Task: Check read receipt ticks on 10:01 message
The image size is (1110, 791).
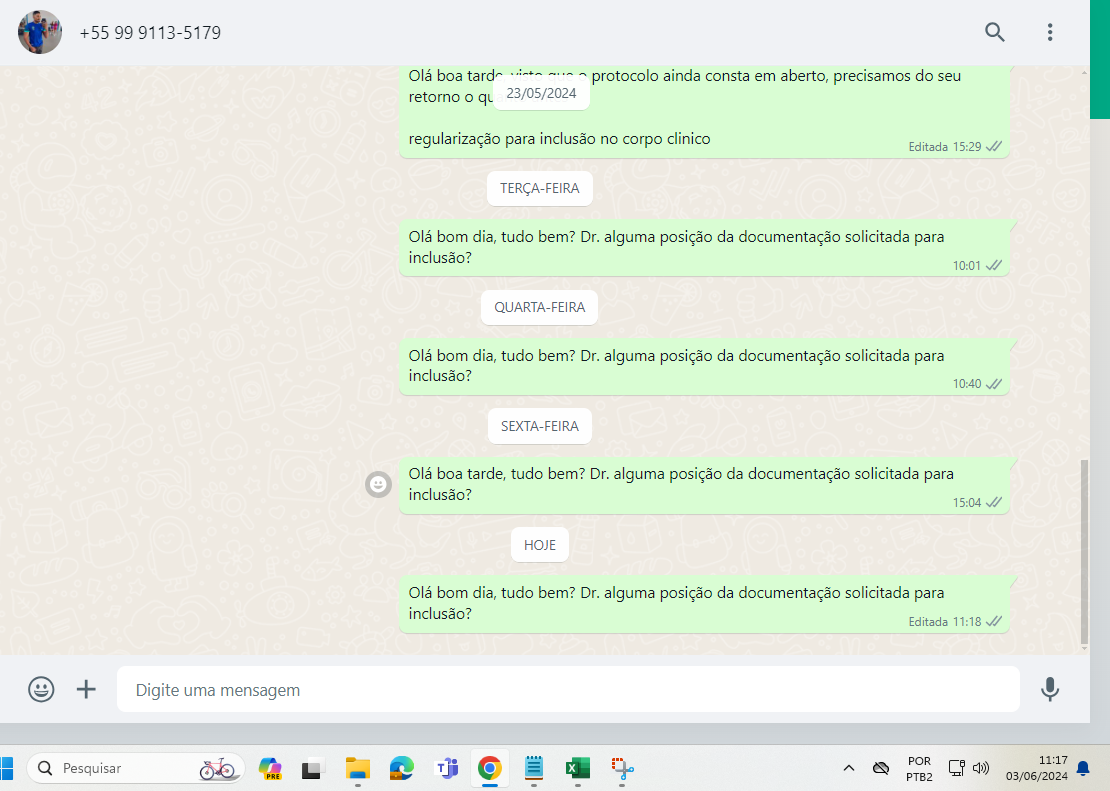Action: coord(994,266)
